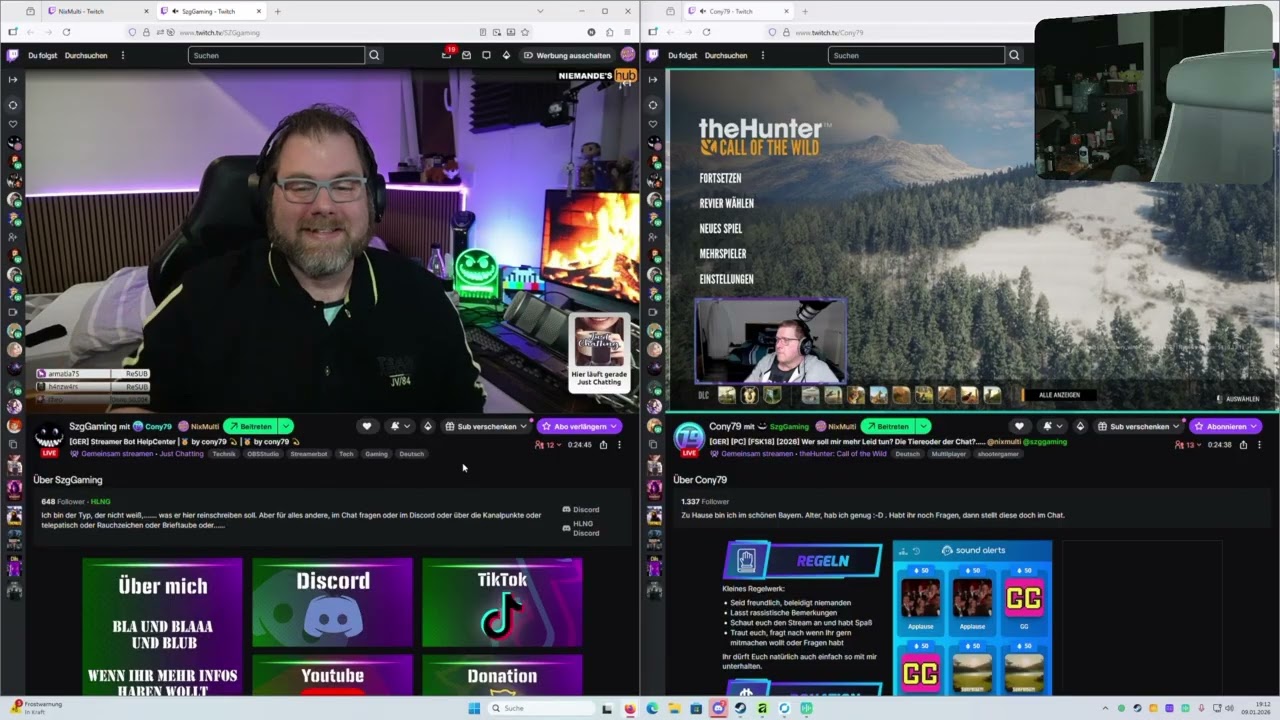Open TikTok panel image on SzgGaming
Screen dimensions: 1280x720
click(502, 603)
